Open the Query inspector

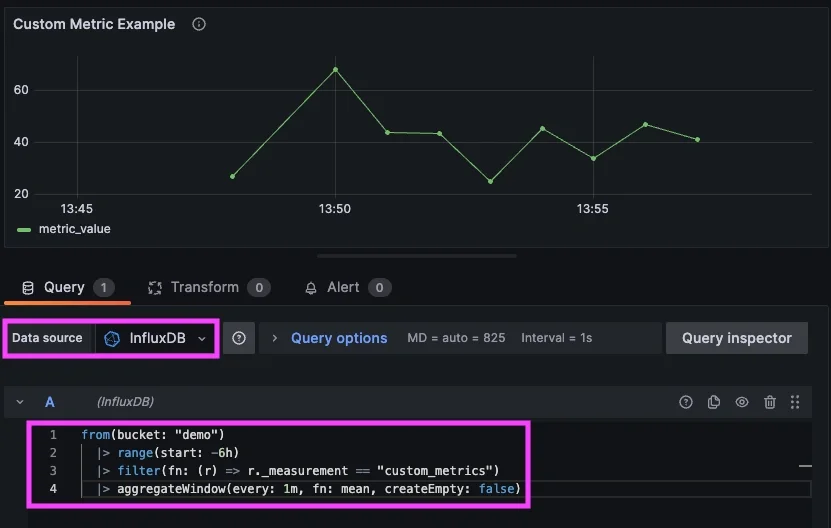tap(737, 338)
